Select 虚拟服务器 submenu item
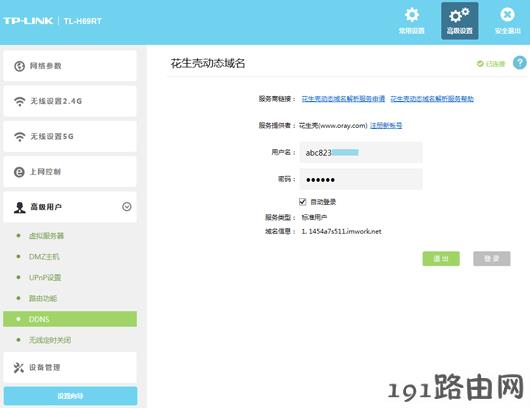 coord(46,236)
